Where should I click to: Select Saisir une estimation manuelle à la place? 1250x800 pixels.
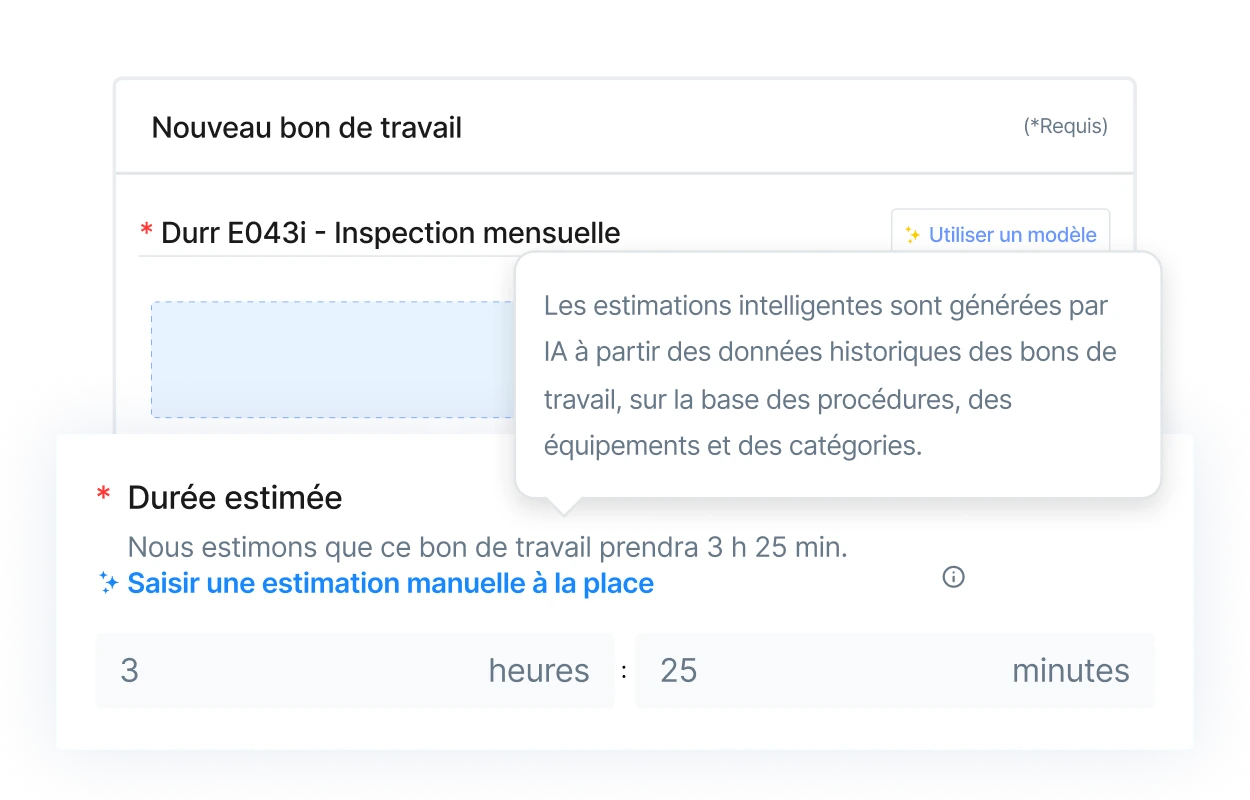click(390, 583)
